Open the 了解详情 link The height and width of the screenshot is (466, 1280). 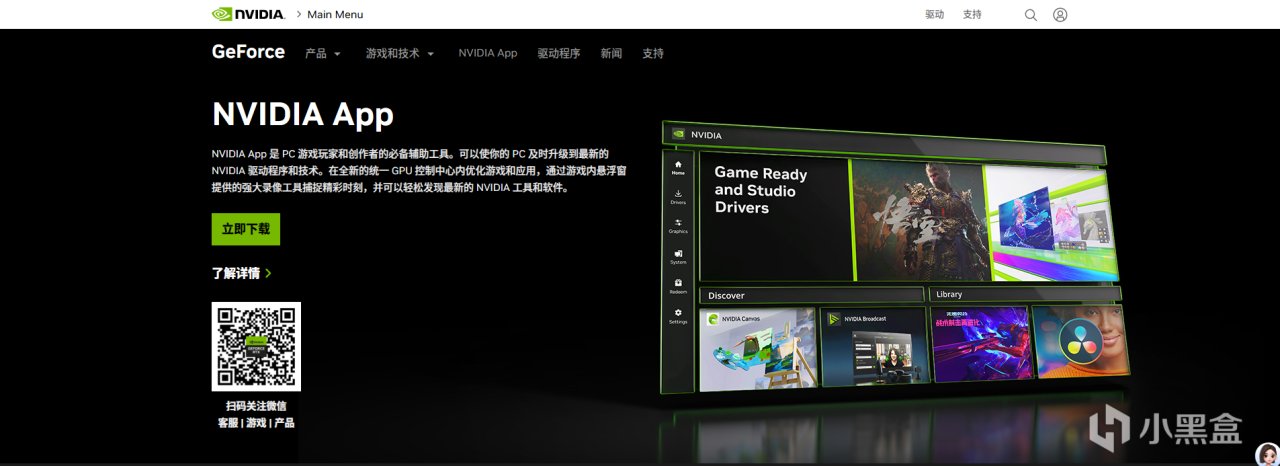coord(236,273)
